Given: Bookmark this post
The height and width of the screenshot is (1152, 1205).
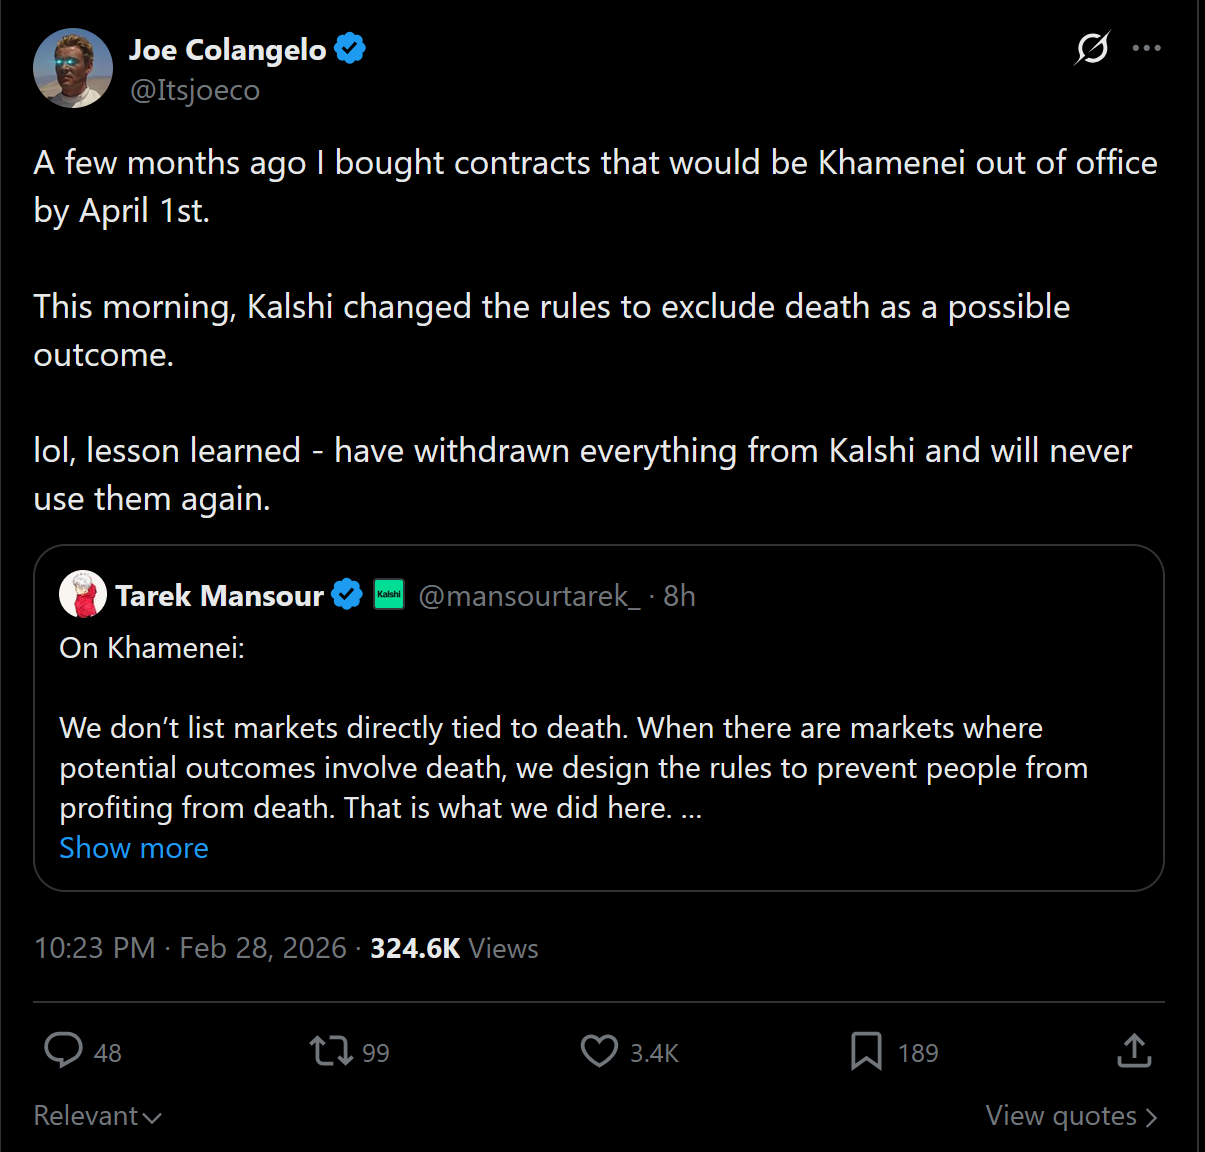Looking at the screenshot, I should (x=866, y=1051).
